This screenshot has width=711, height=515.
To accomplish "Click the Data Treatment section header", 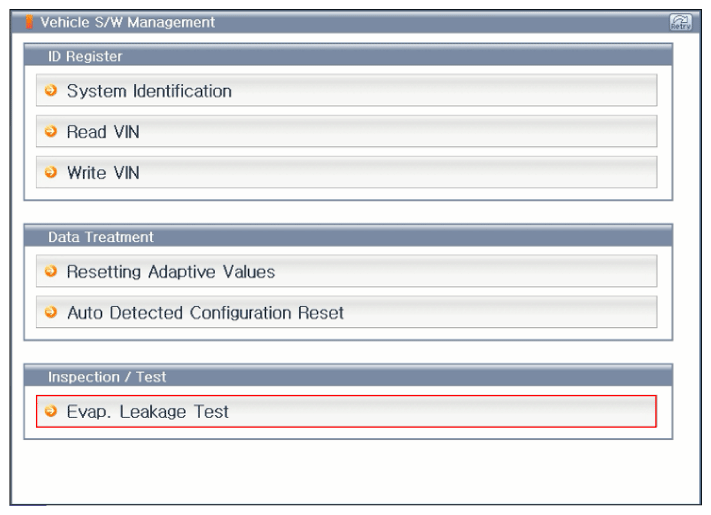I will click(x=98, y=237).
